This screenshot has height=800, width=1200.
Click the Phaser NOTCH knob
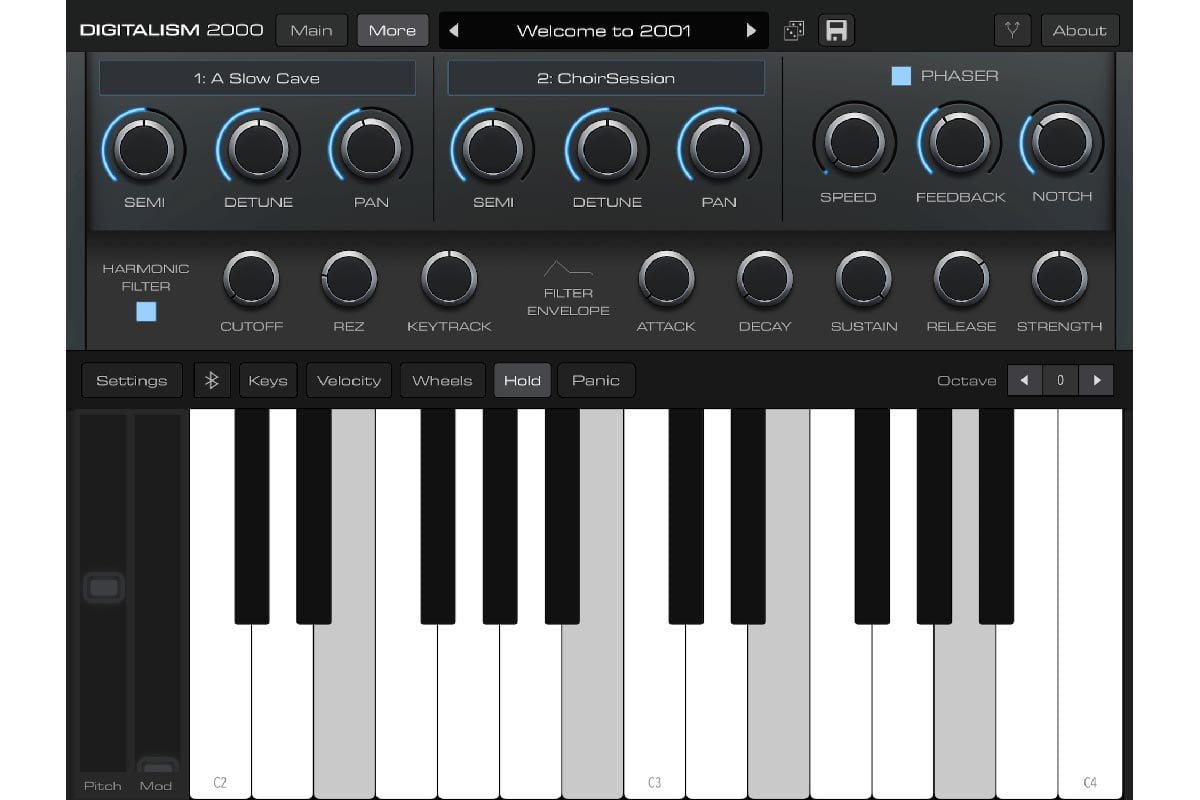[1062, 143]
